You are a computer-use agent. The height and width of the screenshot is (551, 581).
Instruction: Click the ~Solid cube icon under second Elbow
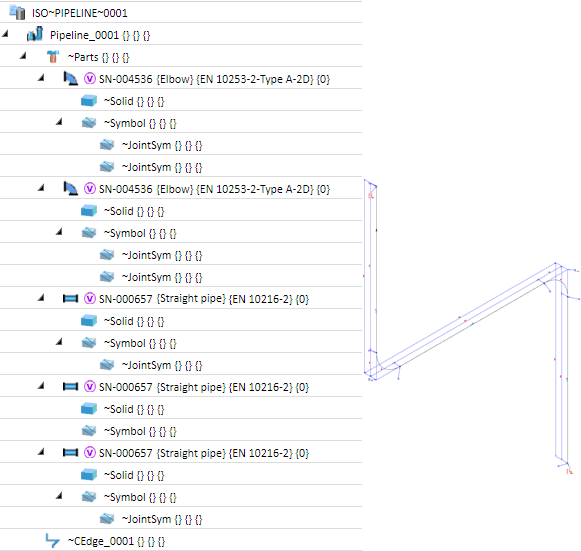pos(89,210)
